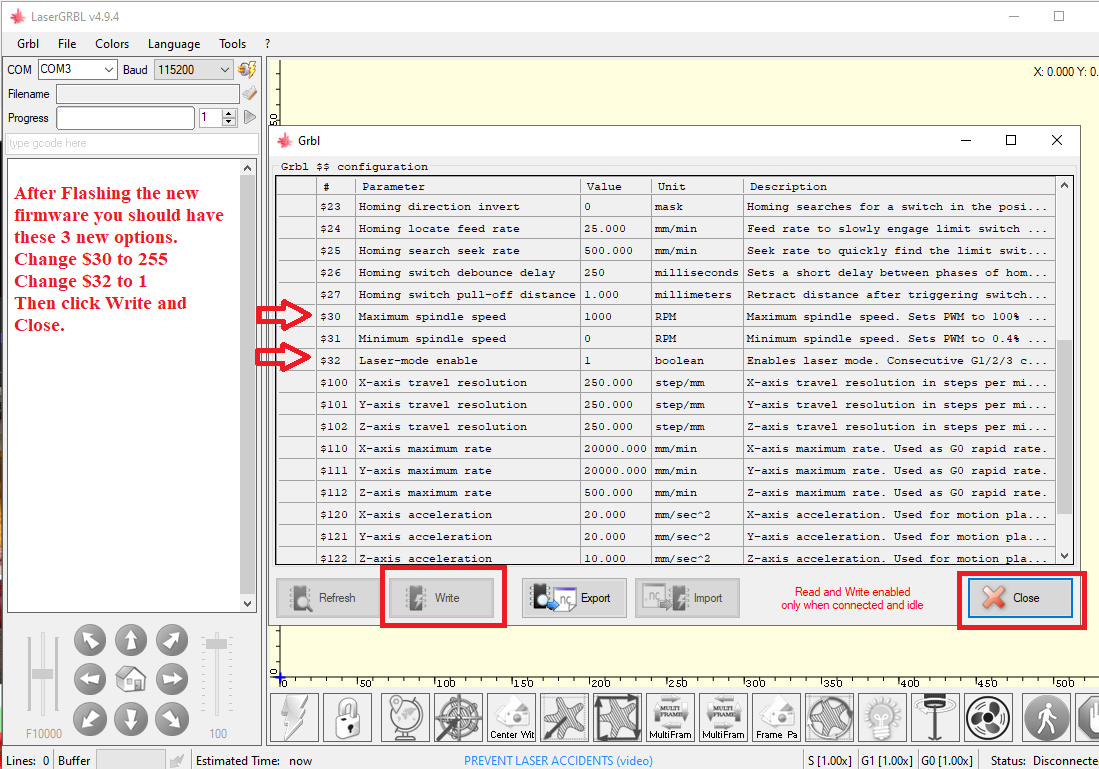Trigger homing with the globe icon

tap(403, 718)
